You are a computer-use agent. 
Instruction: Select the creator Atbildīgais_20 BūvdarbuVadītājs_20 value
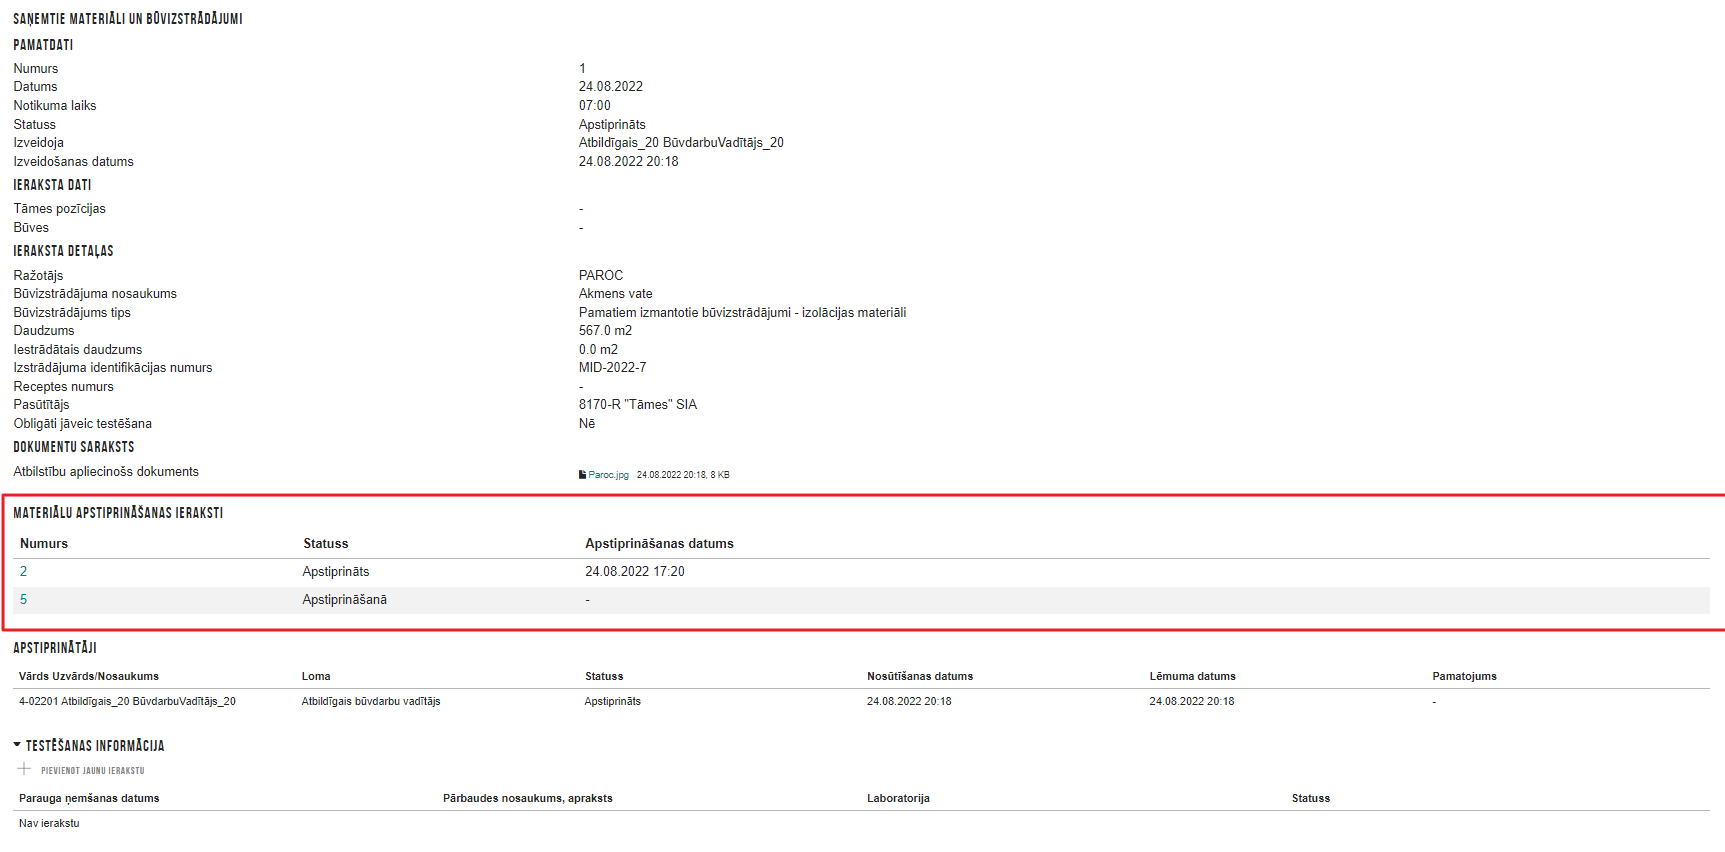pyautogui.click(x=681, y=143)
